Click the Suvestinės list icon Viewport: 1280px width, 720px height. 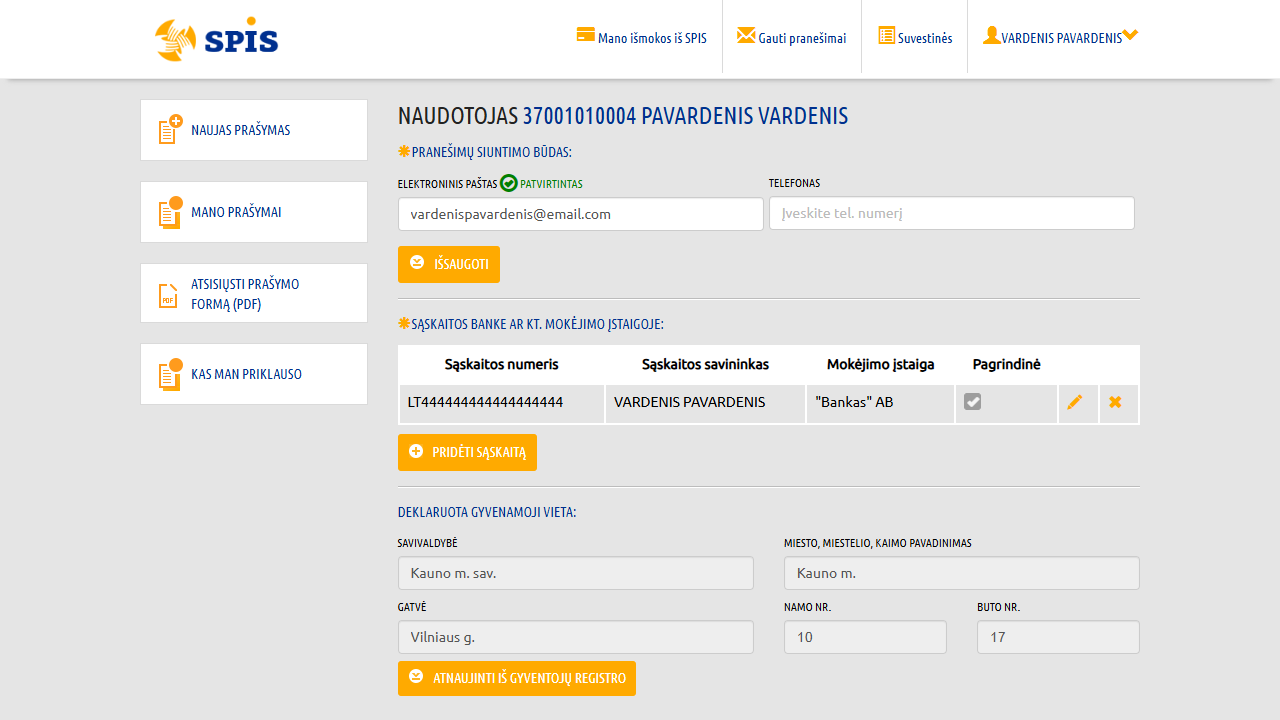[887, 35]
